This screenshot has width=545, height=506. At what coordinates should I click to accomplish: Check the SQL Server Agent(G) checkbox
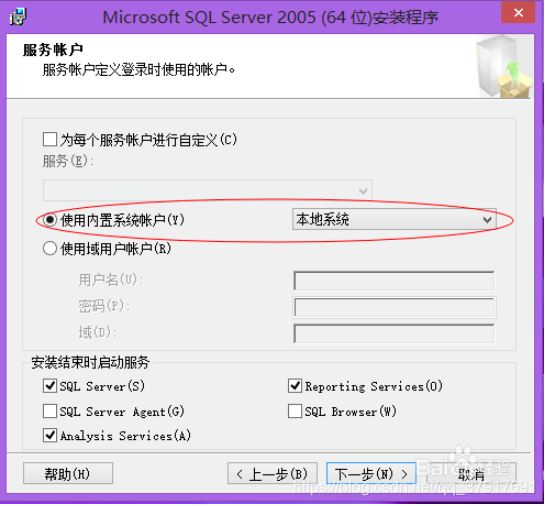(50, 411)
